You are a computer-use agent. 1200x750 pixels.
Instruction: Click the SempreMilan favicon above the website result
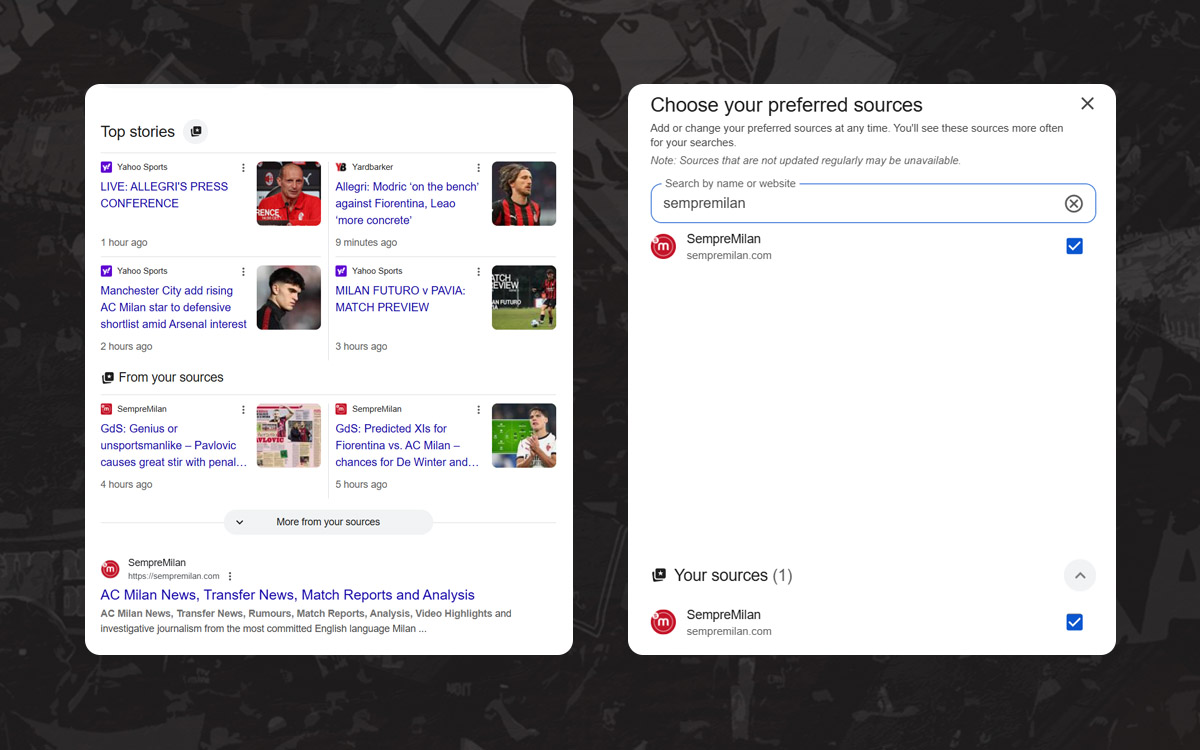pos(110,568)
